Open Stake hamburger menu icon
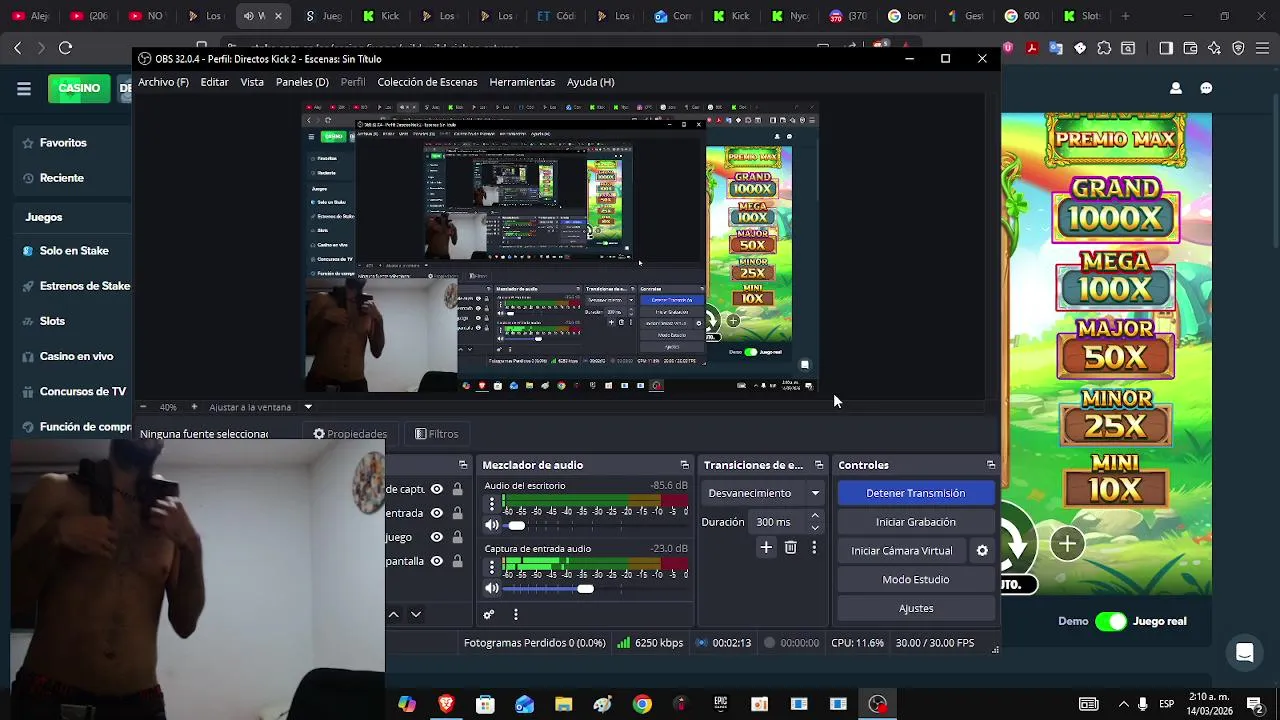1280x720 pixels. coord(24,88)
